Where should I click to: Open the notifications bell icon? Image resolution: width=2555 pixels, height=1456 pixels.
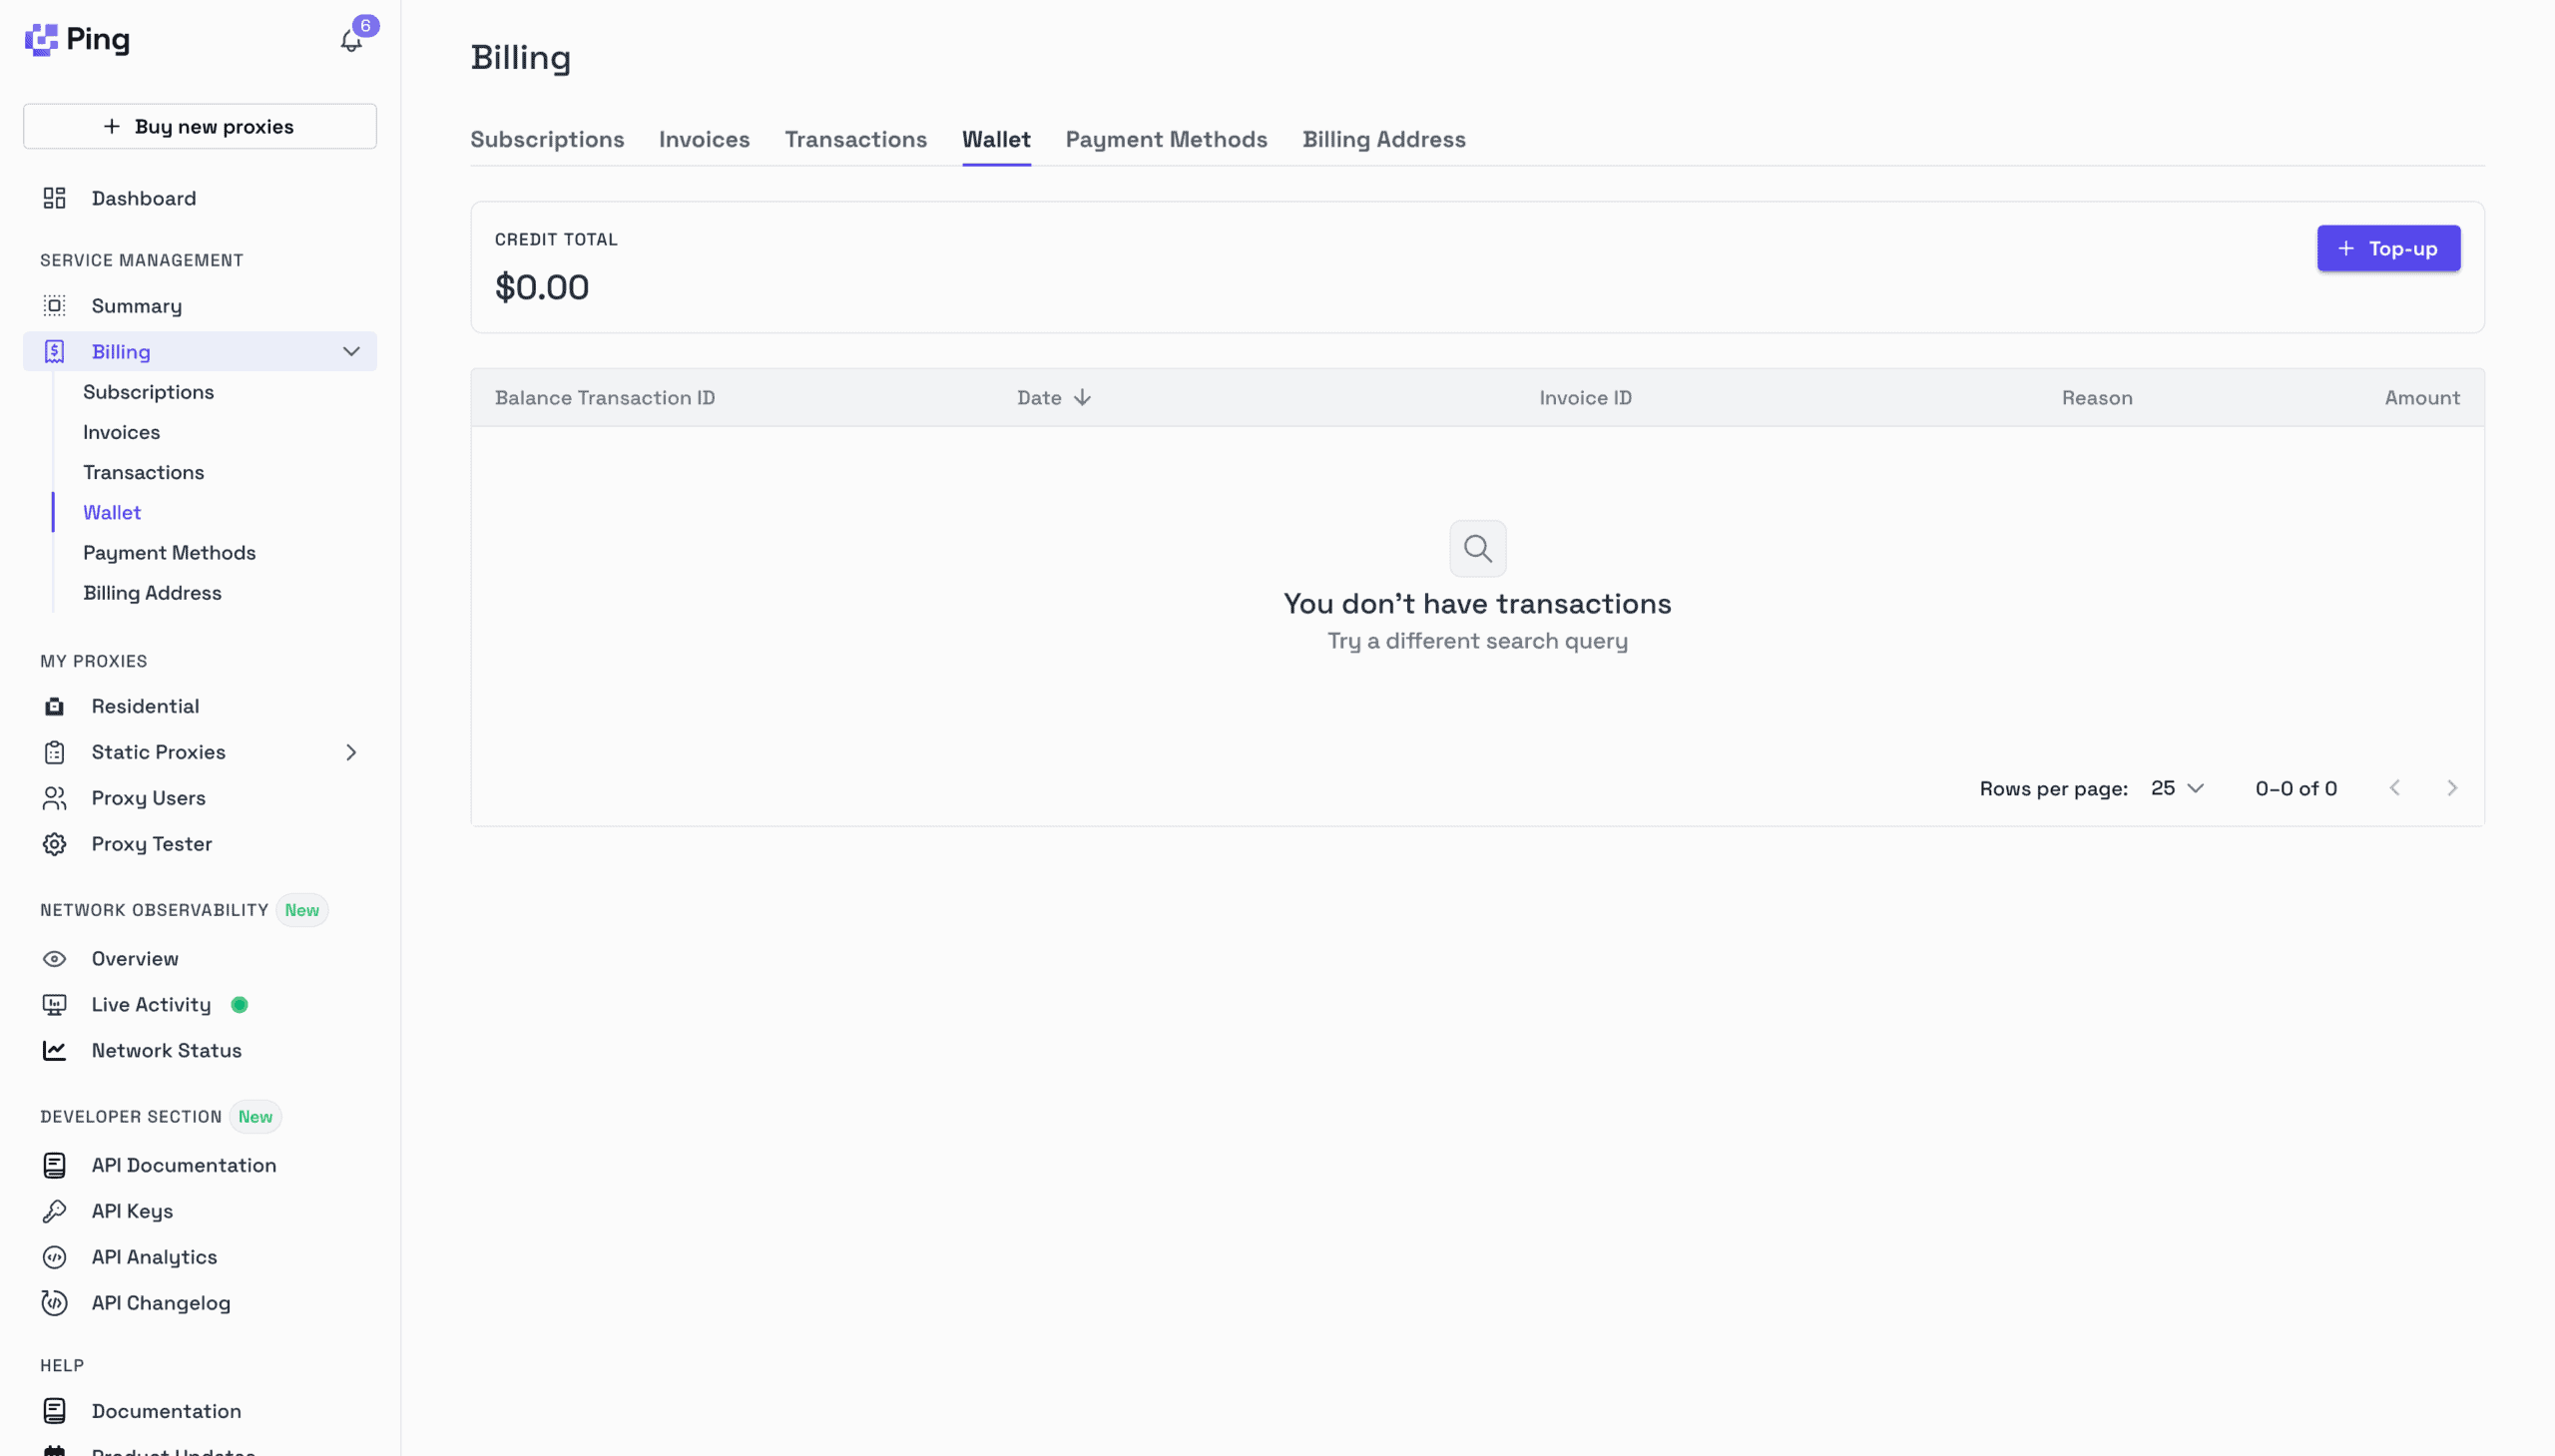coord(351,41)
